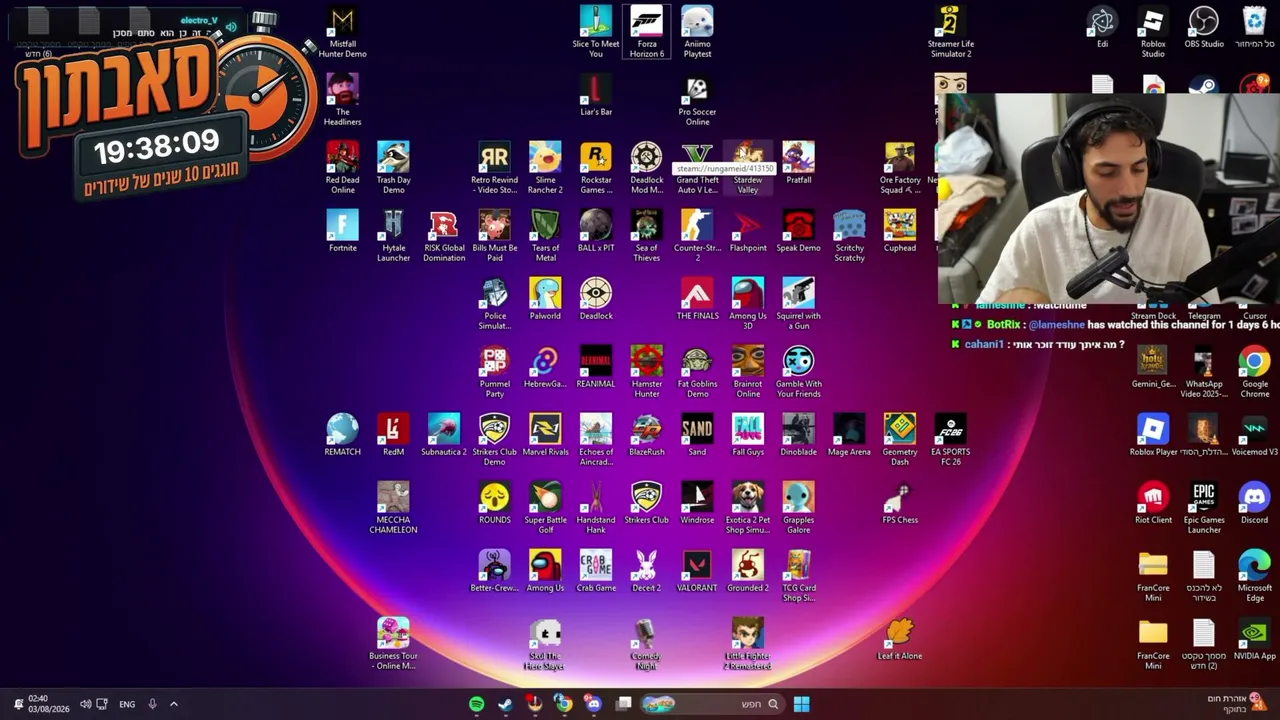Viewport: 1280px width, 720px height.
Task: Open the Liar's Bar shortcut
Action: pyautogui.click(x=596, y=95)
